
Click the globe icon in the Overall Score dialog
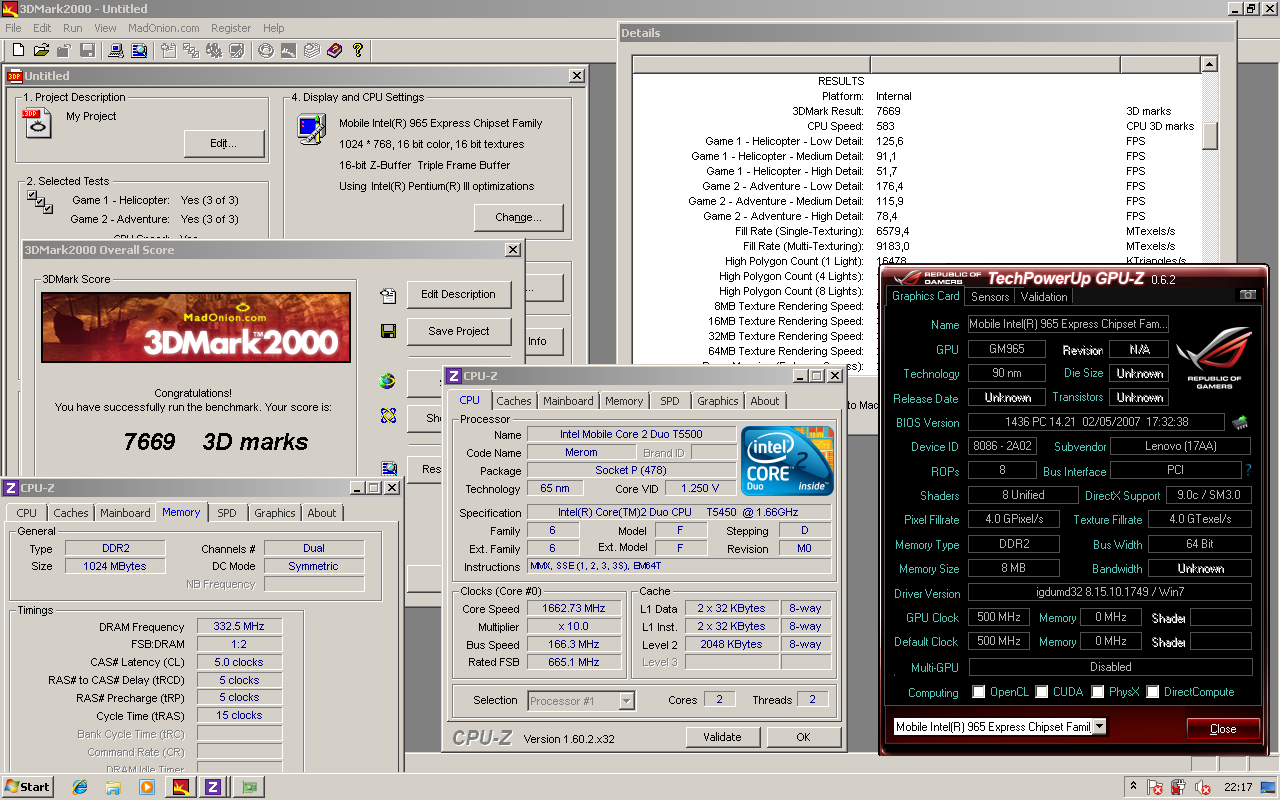click(388, 380)
